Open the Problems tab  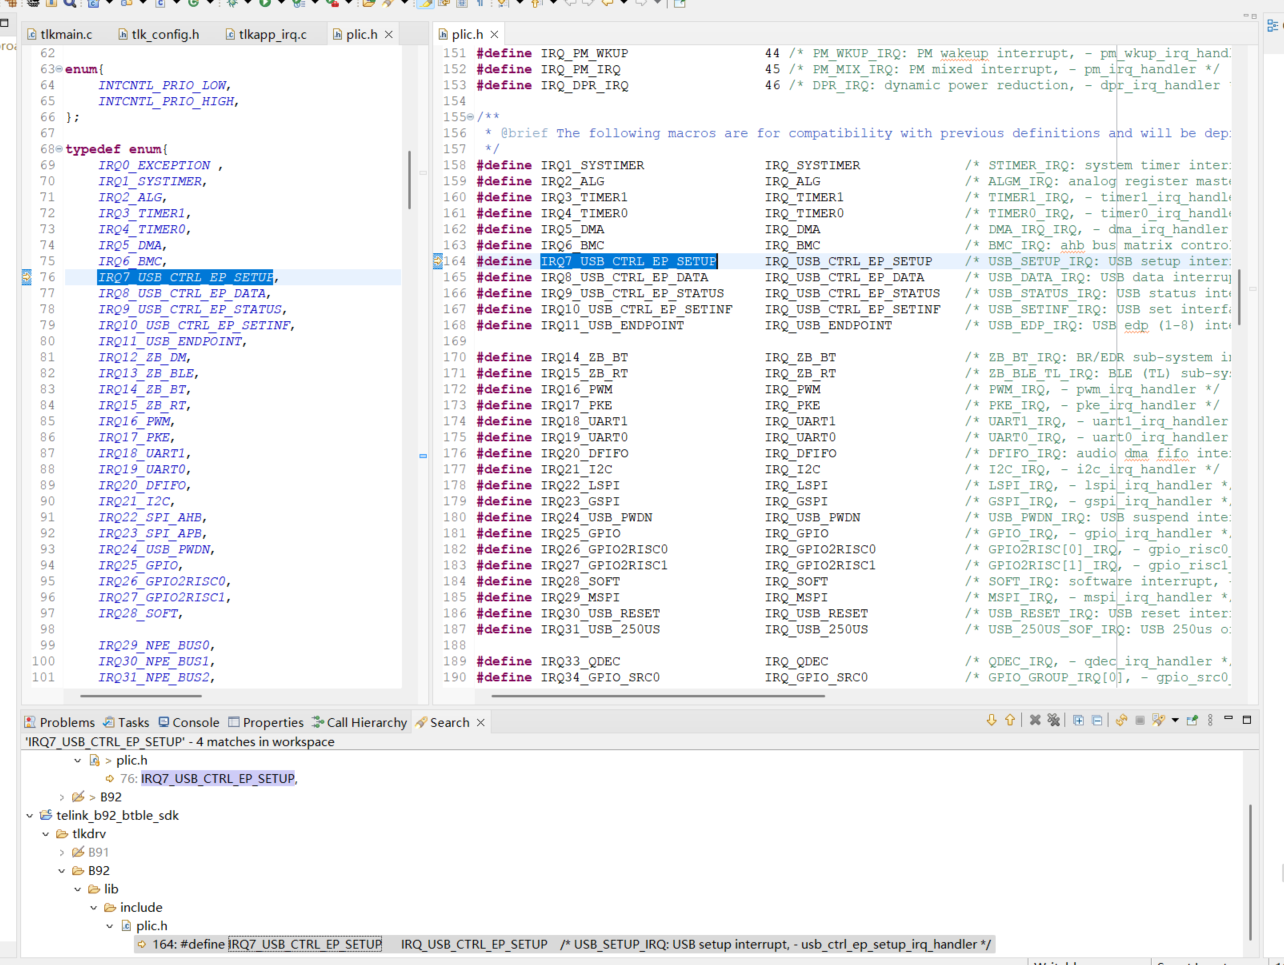point(59,722)
